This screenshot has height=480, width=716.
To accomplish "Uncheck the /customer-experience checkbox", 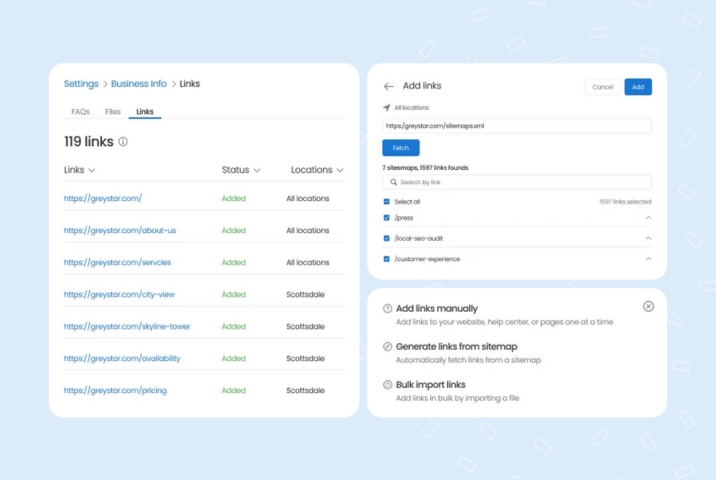I will (x=386, y=259).
